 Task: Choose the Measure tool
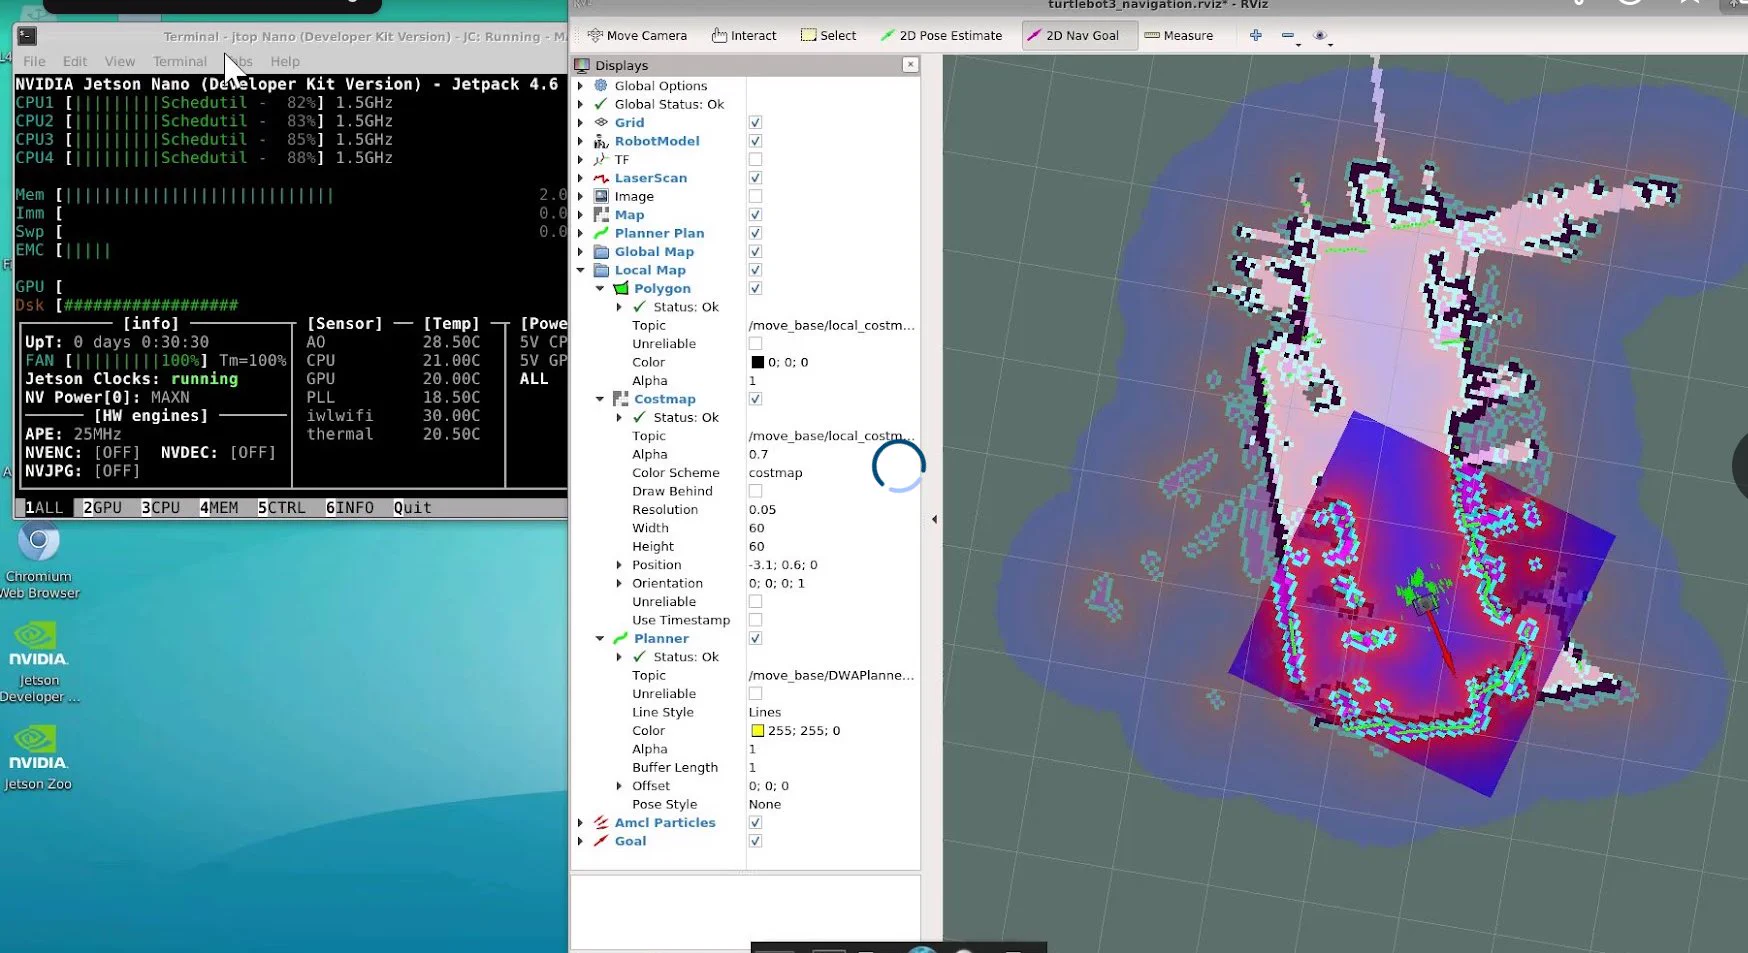pyautogui.click(x=1178, y=35)
